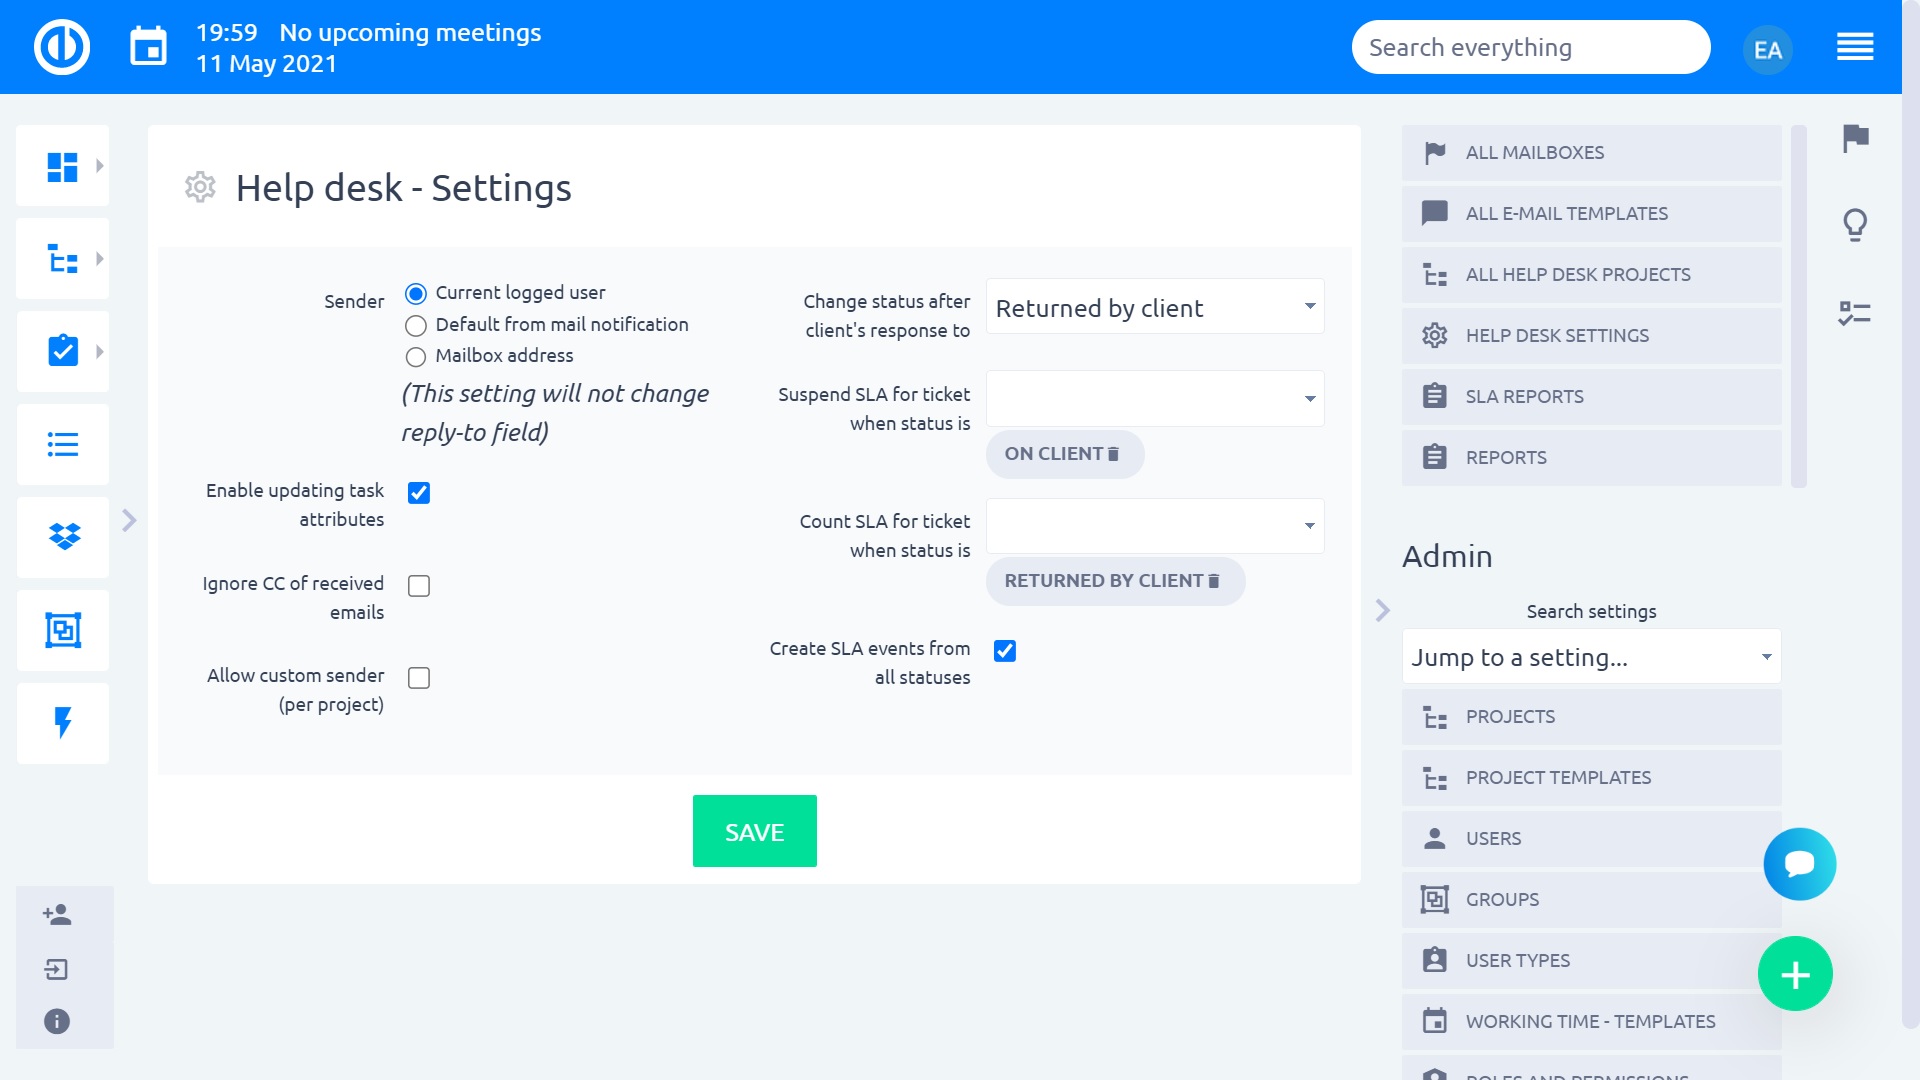Viewport: 1920px width, 1080px height.
Task: Open the tasks clipboard sidebar icon
Action: tap(62, 351)
